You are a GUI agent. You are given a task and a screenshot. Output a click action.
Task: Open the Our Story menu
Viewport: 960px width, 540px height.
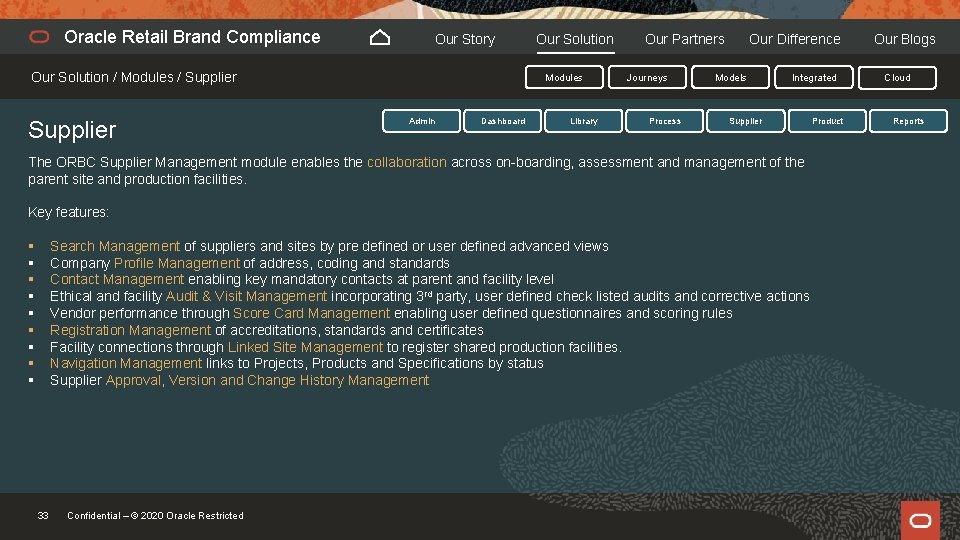[x=465, y=39]
